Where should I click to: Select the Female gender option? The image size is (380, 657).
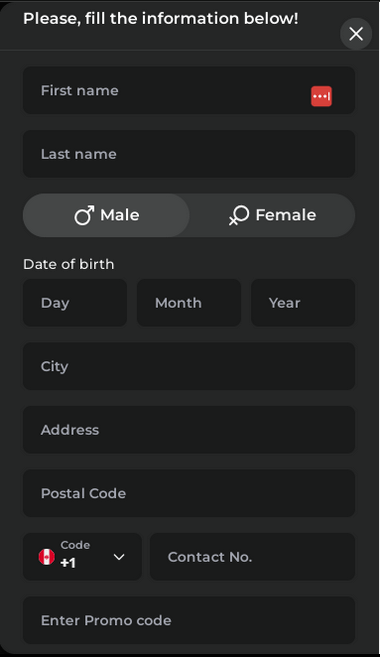coord(272,215)
